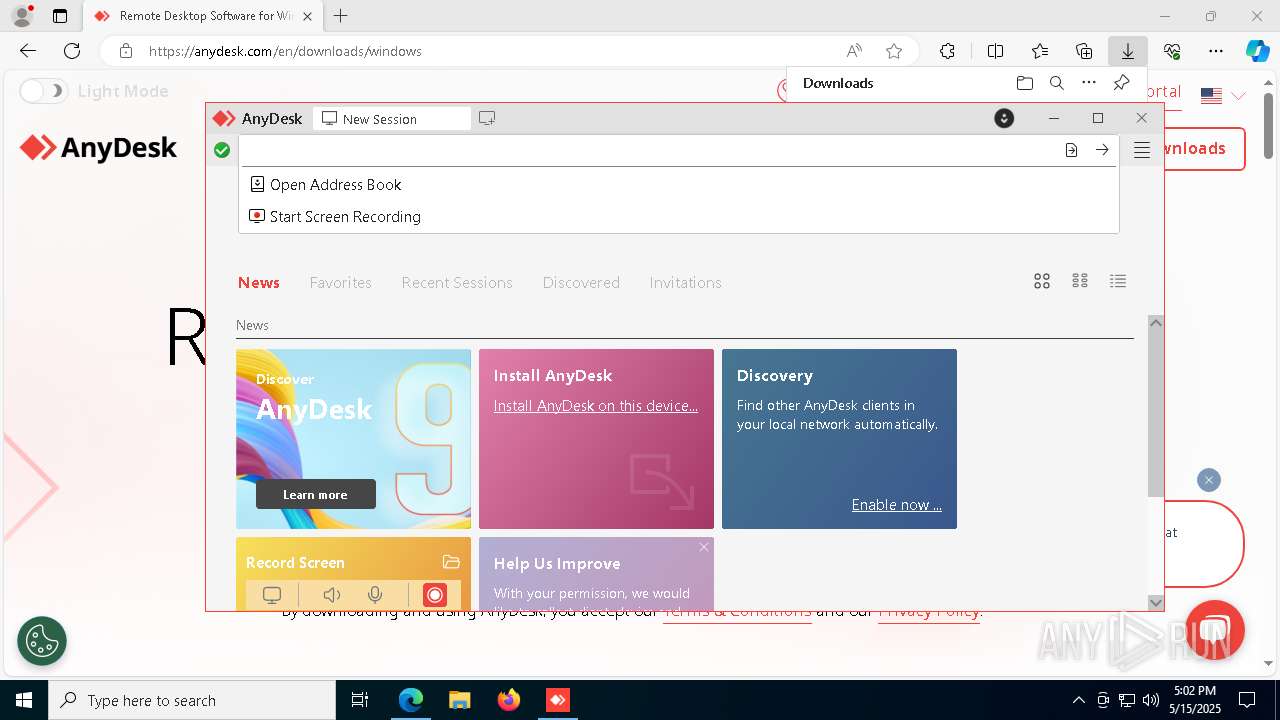Toggle monitor capture in Record Screen card
Viewport: 1280px width, 720px height.
pyautogui.click(x=272, y=595)
